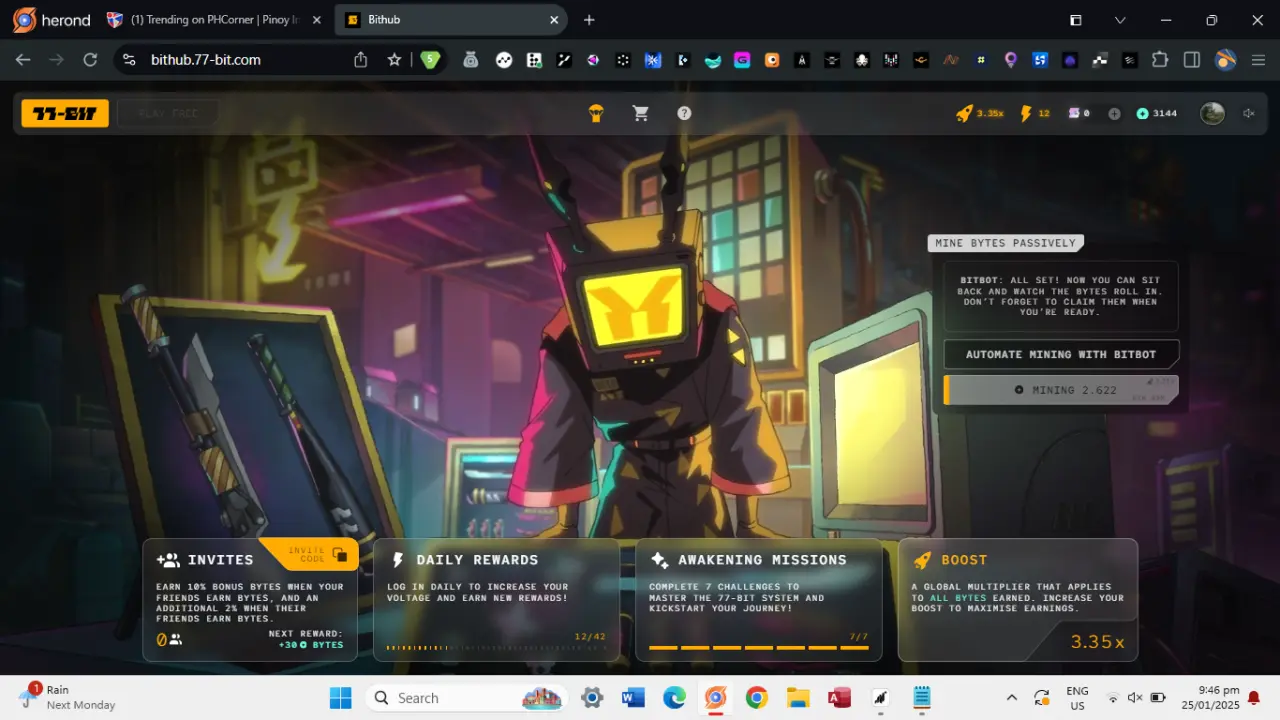Click the Awakening Missions 7/7 progress bar
1280x720 pixels.
[759, 648]
